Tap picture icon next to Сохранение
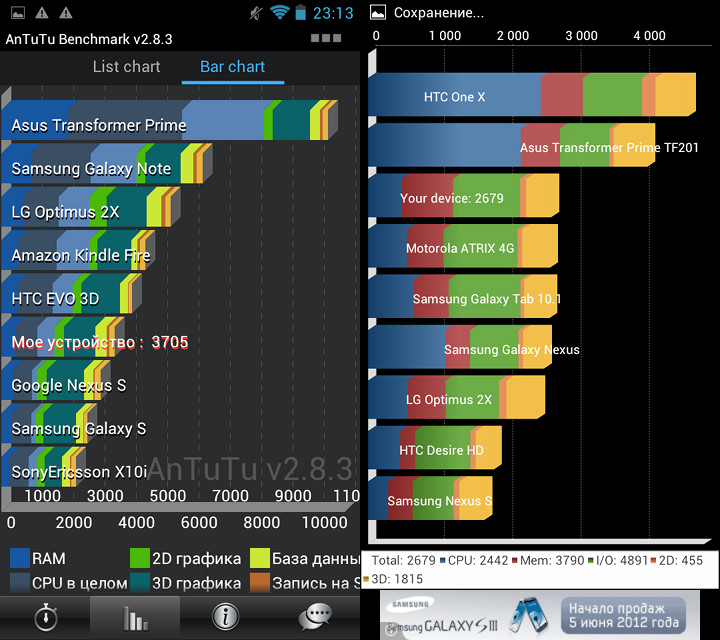 coord(378,12)
